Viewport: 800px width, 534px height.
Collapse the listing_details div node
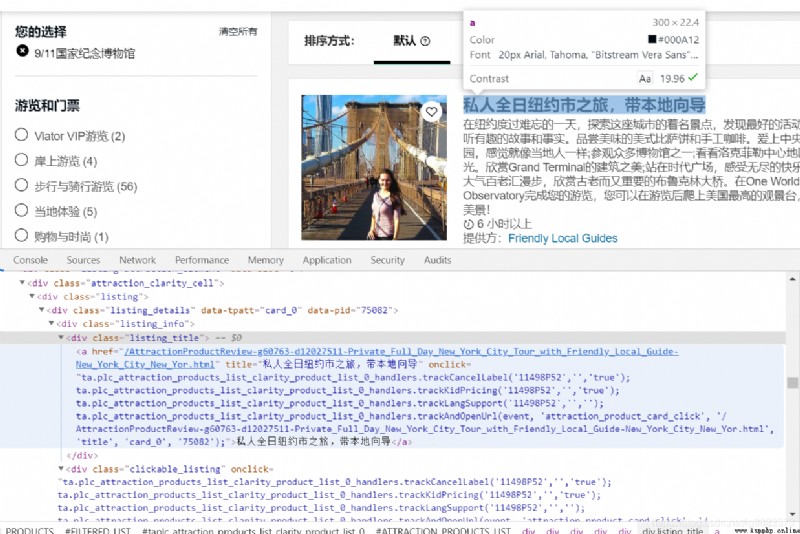pyautogui.click(x=41, y=310)
